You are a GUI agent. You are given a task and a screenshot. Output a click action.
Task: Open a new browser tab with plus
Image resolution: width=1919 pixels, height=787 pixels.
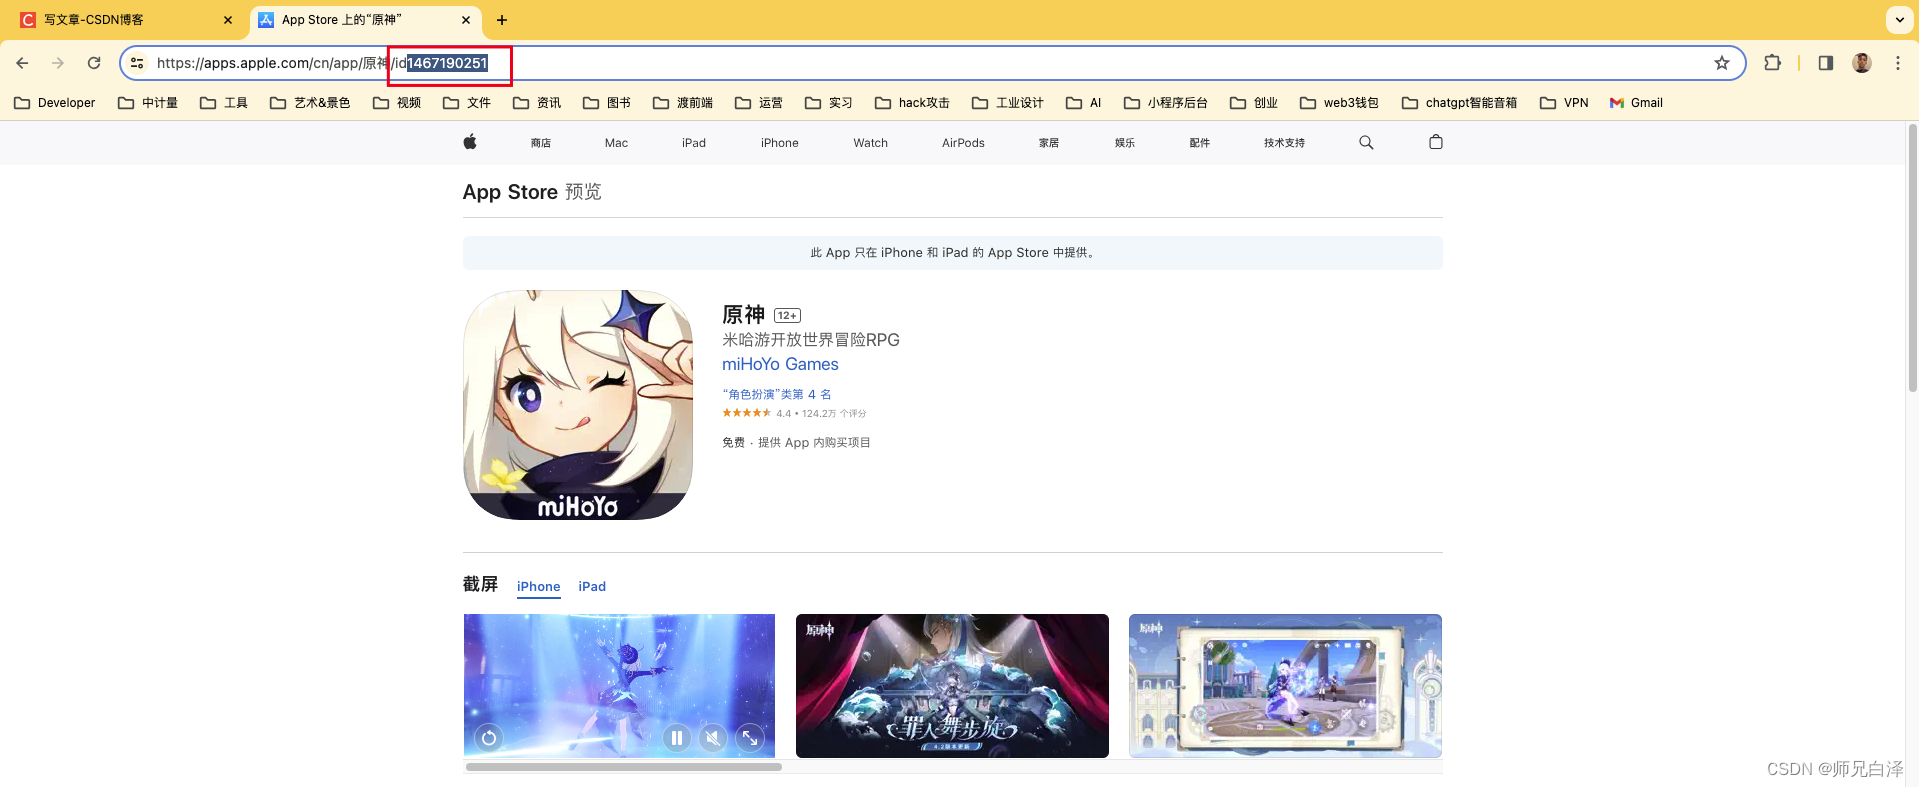pyautogui.click(x=502, y=20)
